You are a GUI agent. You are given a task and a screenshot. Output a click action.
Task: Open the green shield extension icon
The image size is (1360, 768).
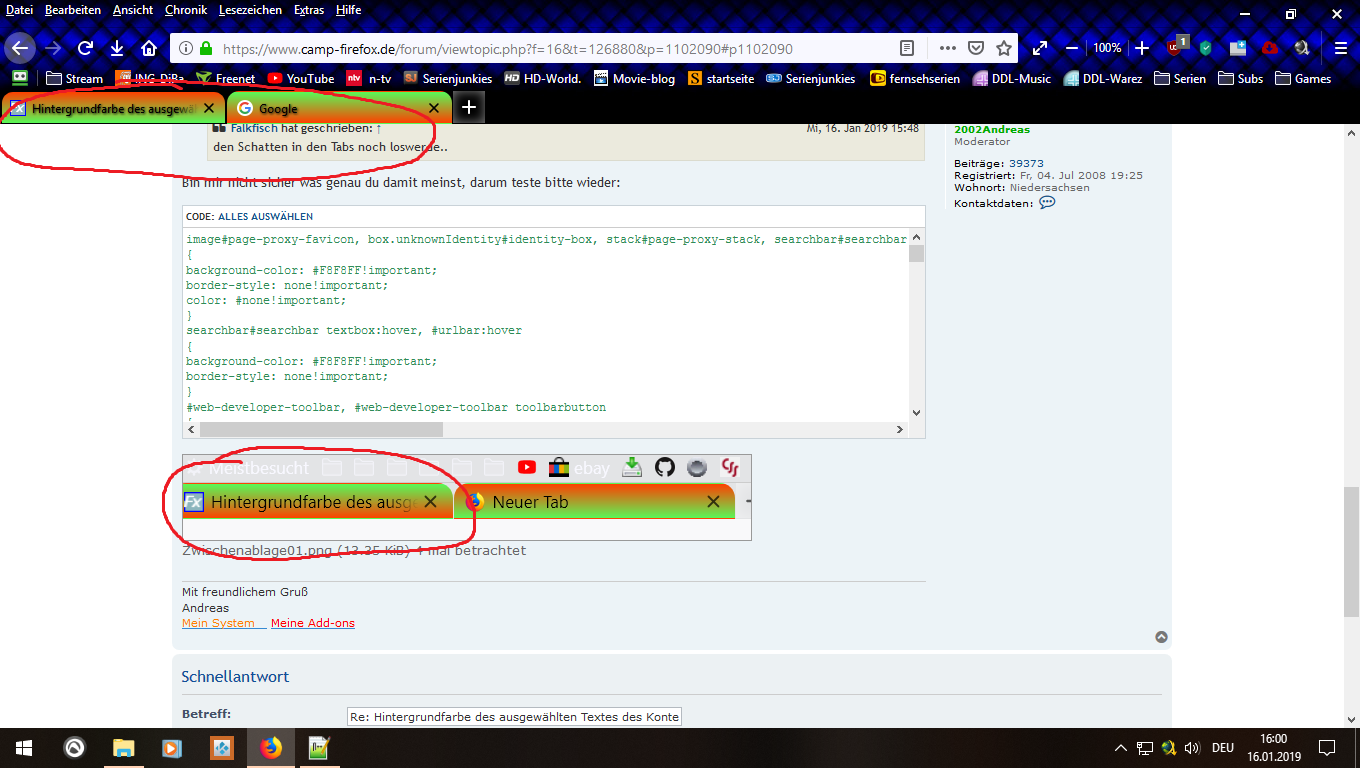coord(1206,48)
